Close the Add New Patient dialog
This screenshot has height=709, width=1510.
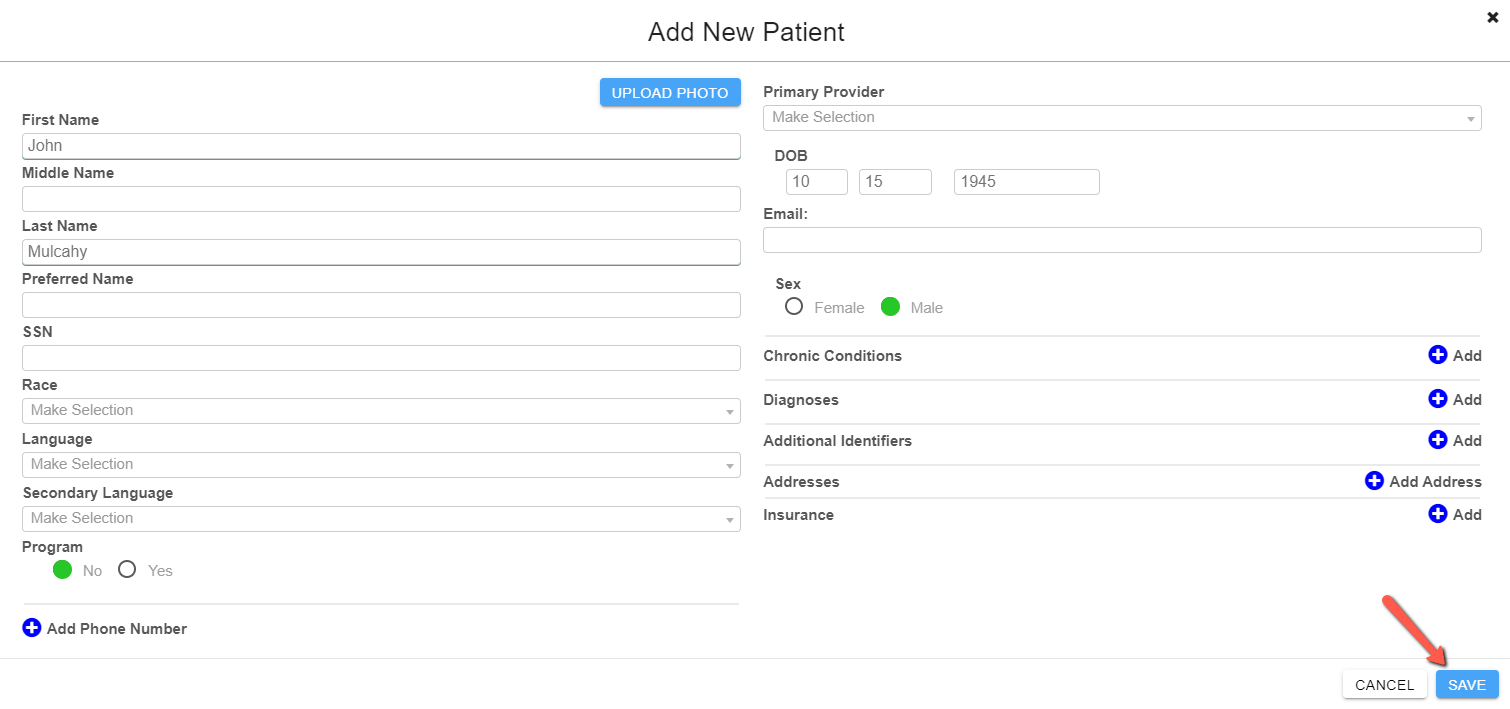[1493, 16]
